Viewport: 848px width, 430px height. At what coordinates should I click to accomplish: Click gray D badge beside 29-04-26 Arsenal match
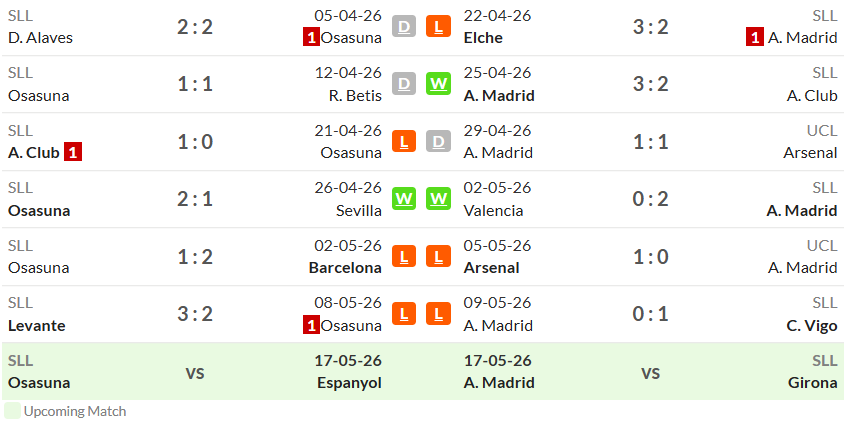point(438,141)
